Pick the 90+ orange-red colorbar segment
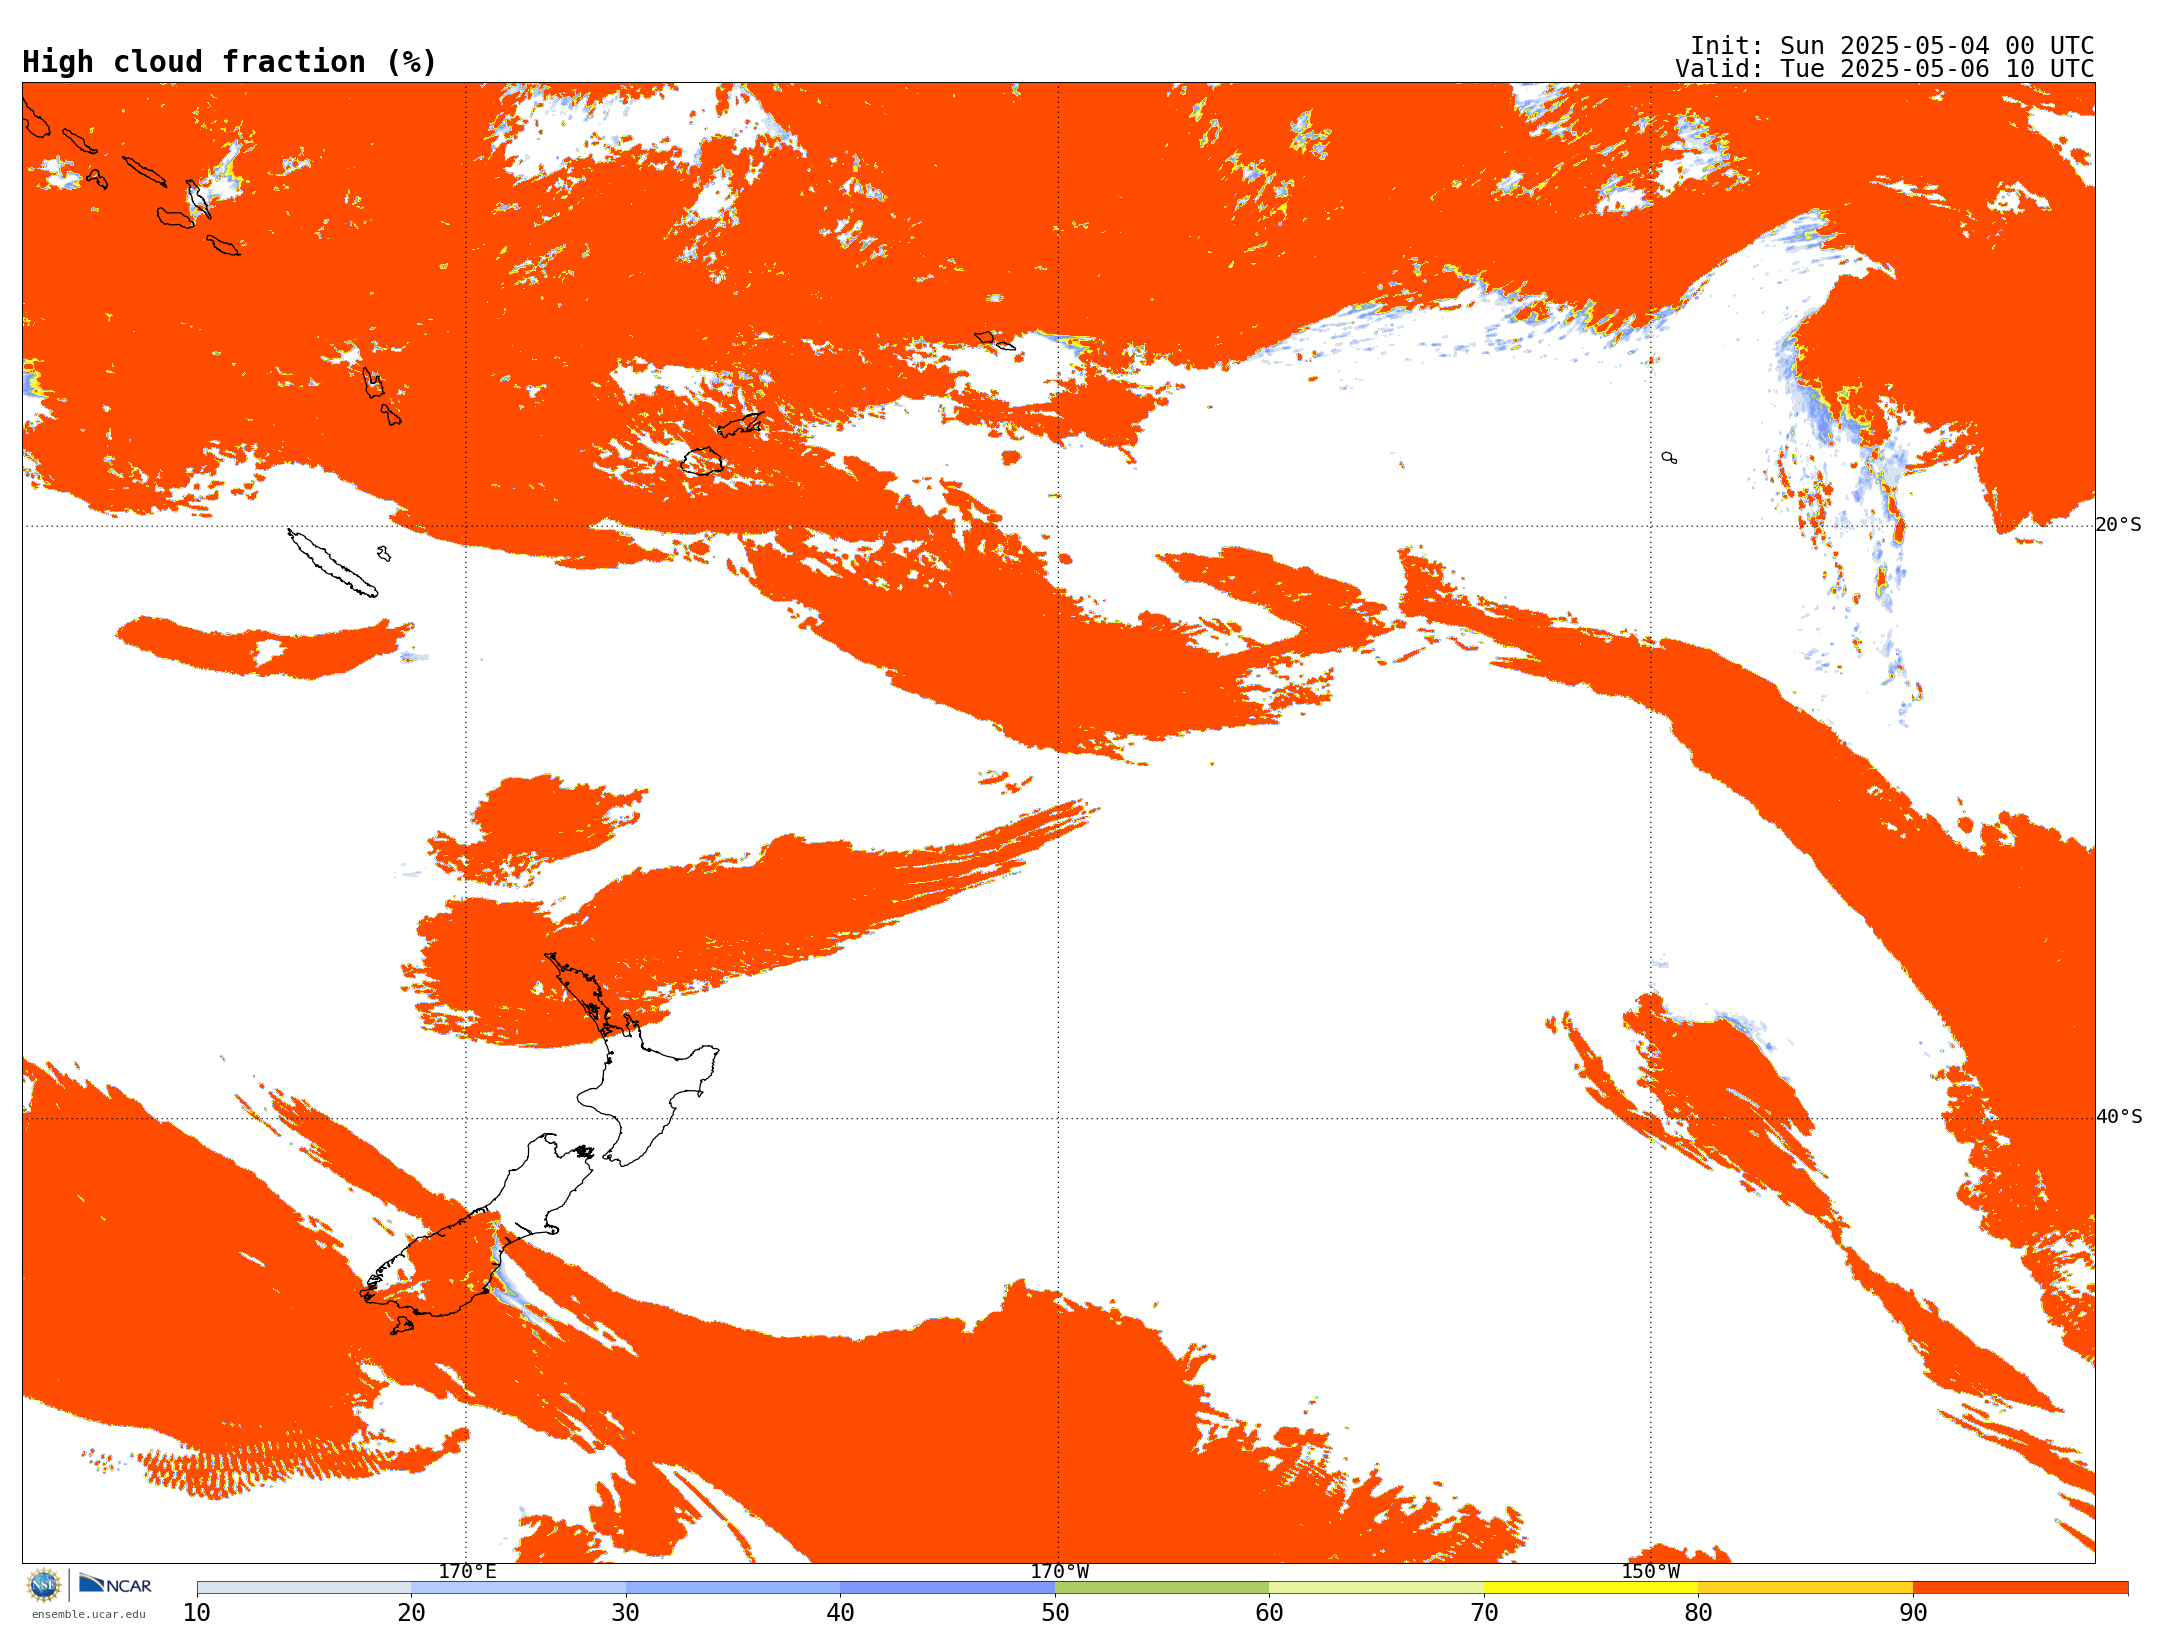The image size is (2160, 1626). (x=2020, y=1588)
